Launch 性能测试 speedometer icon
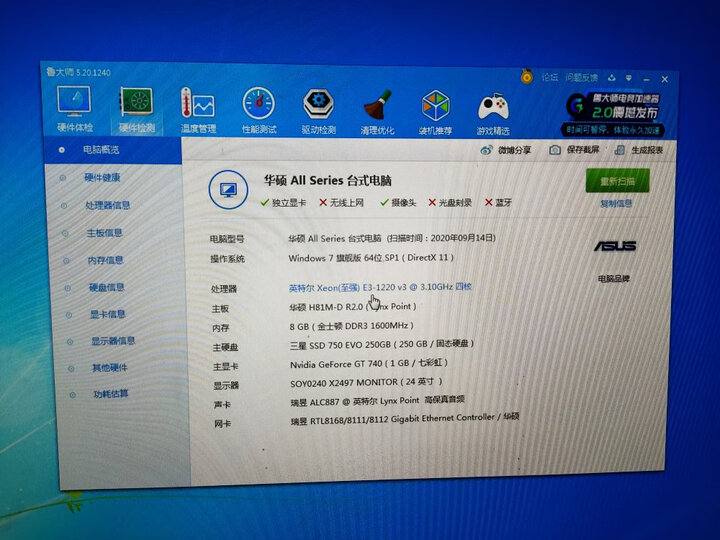This screenshot has width=720, height=540. [x=259, y=111]
